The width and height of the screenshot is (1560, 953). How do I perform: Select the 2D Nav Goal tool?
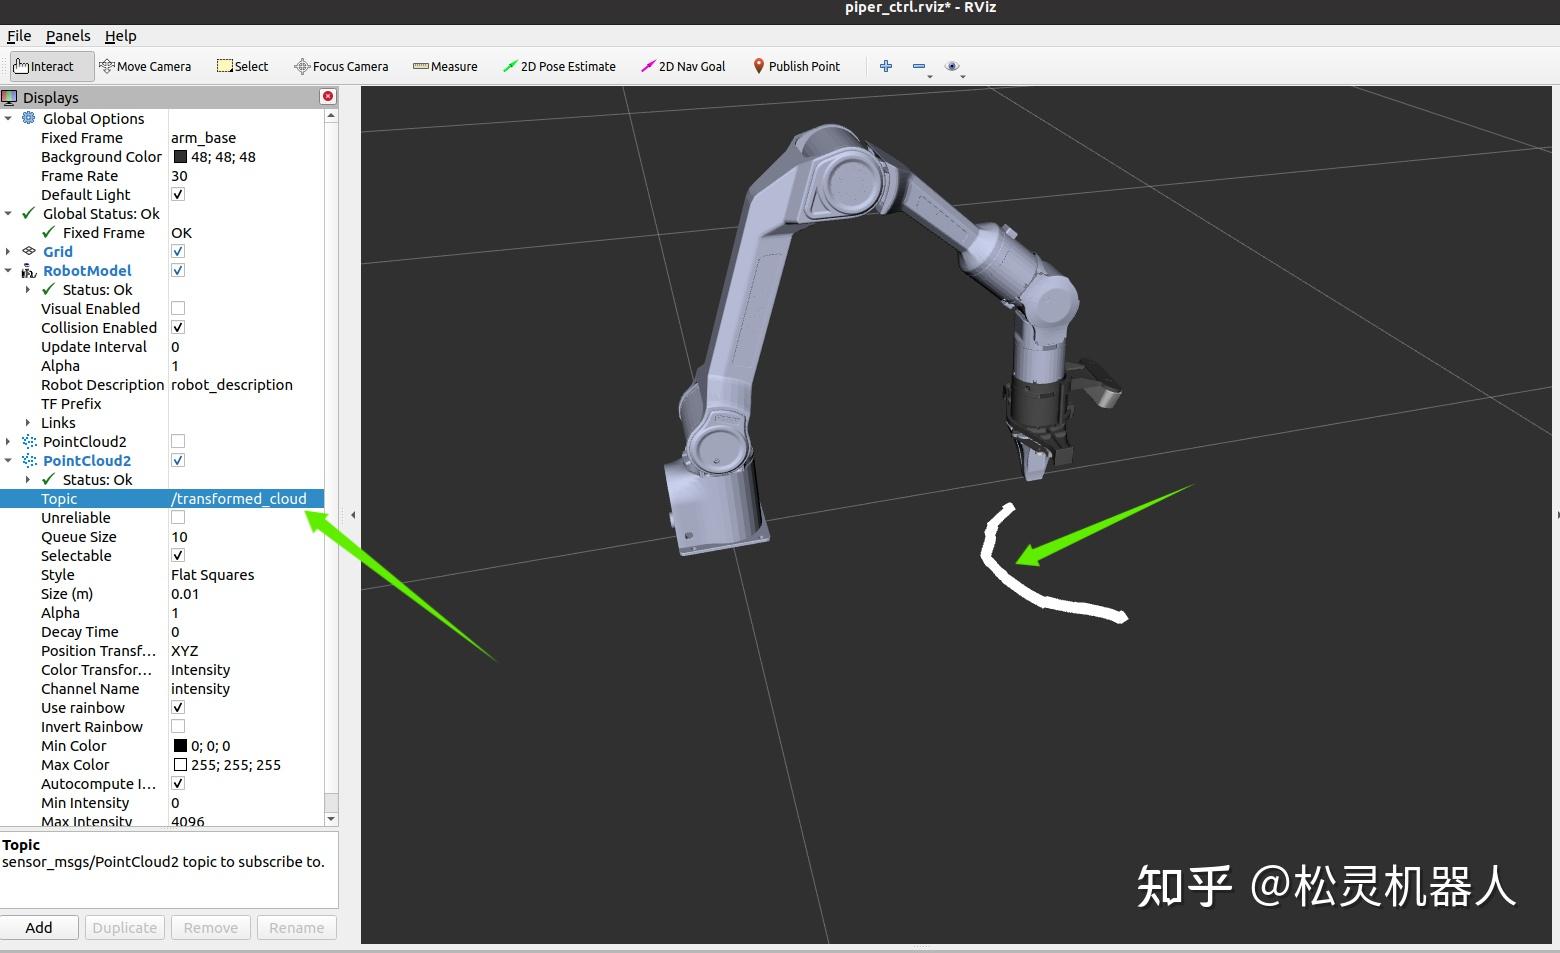tap(683, 66)
